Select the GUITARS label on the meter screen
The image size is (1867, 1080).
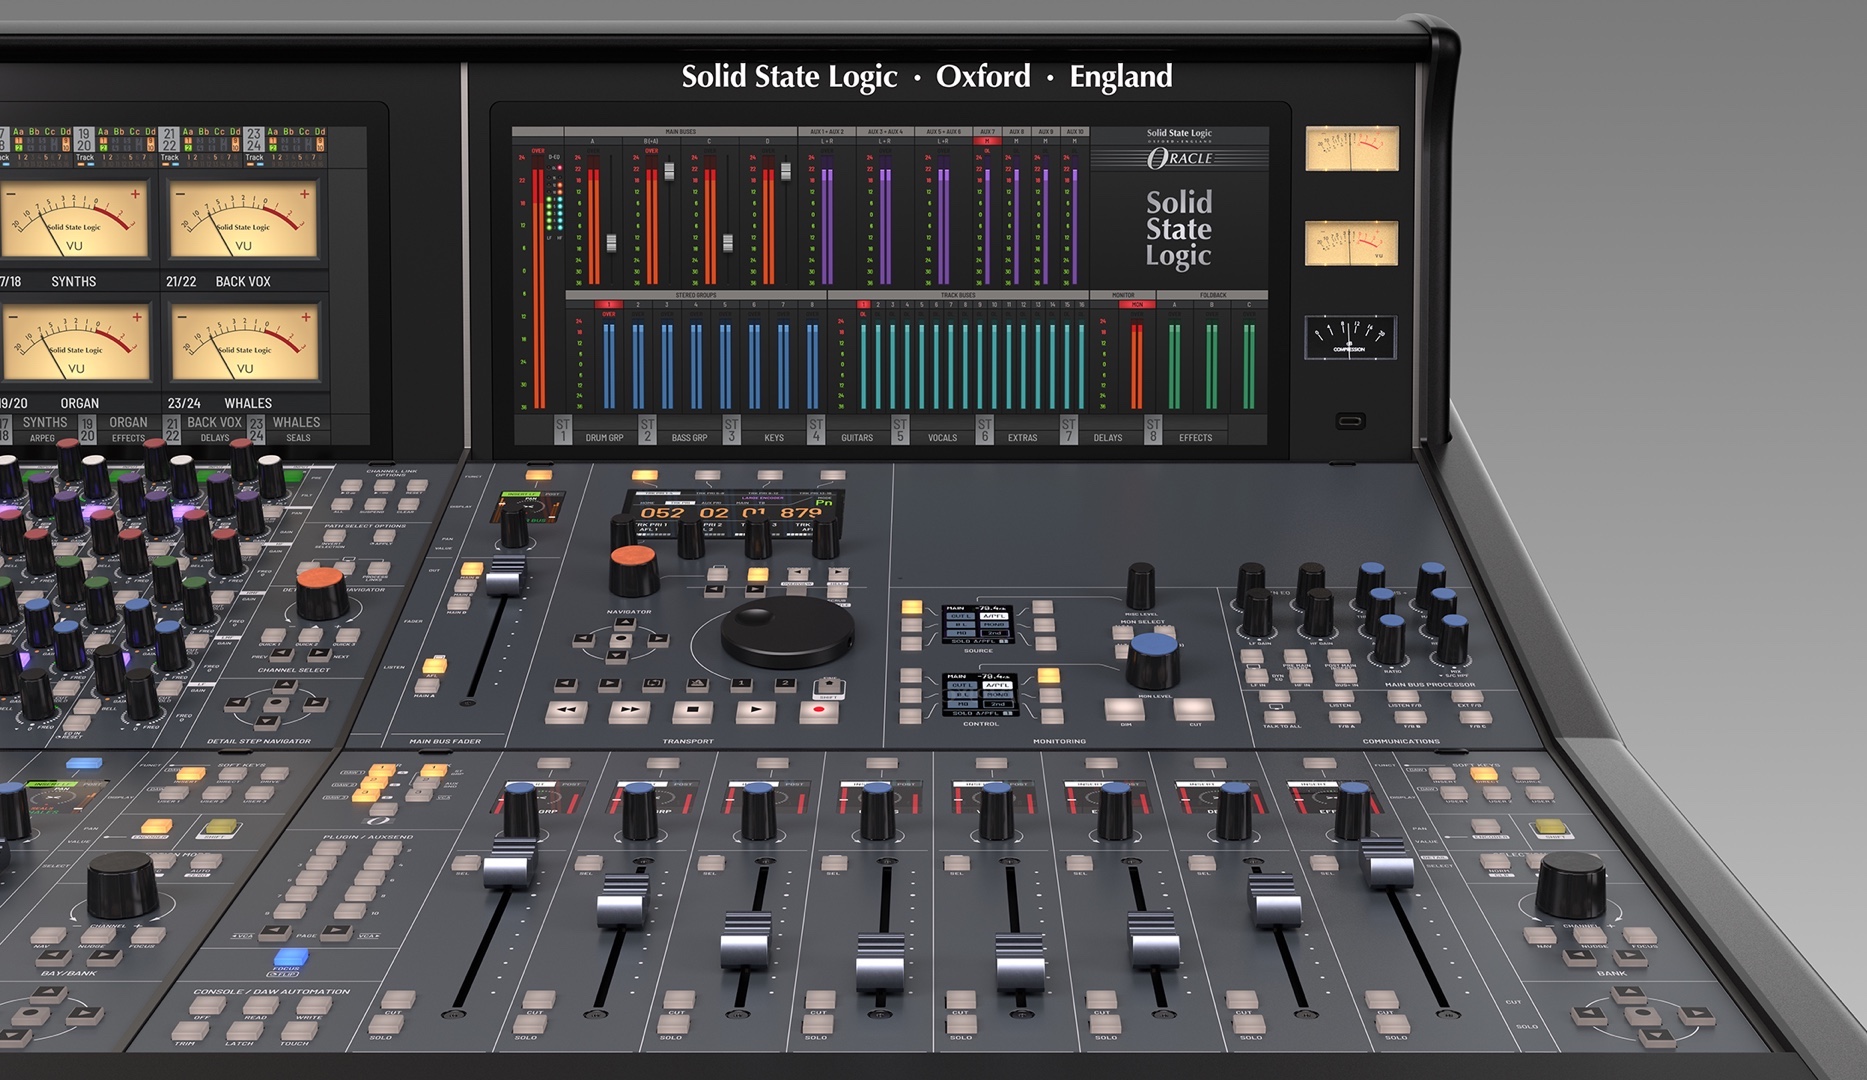coord(857,438)
